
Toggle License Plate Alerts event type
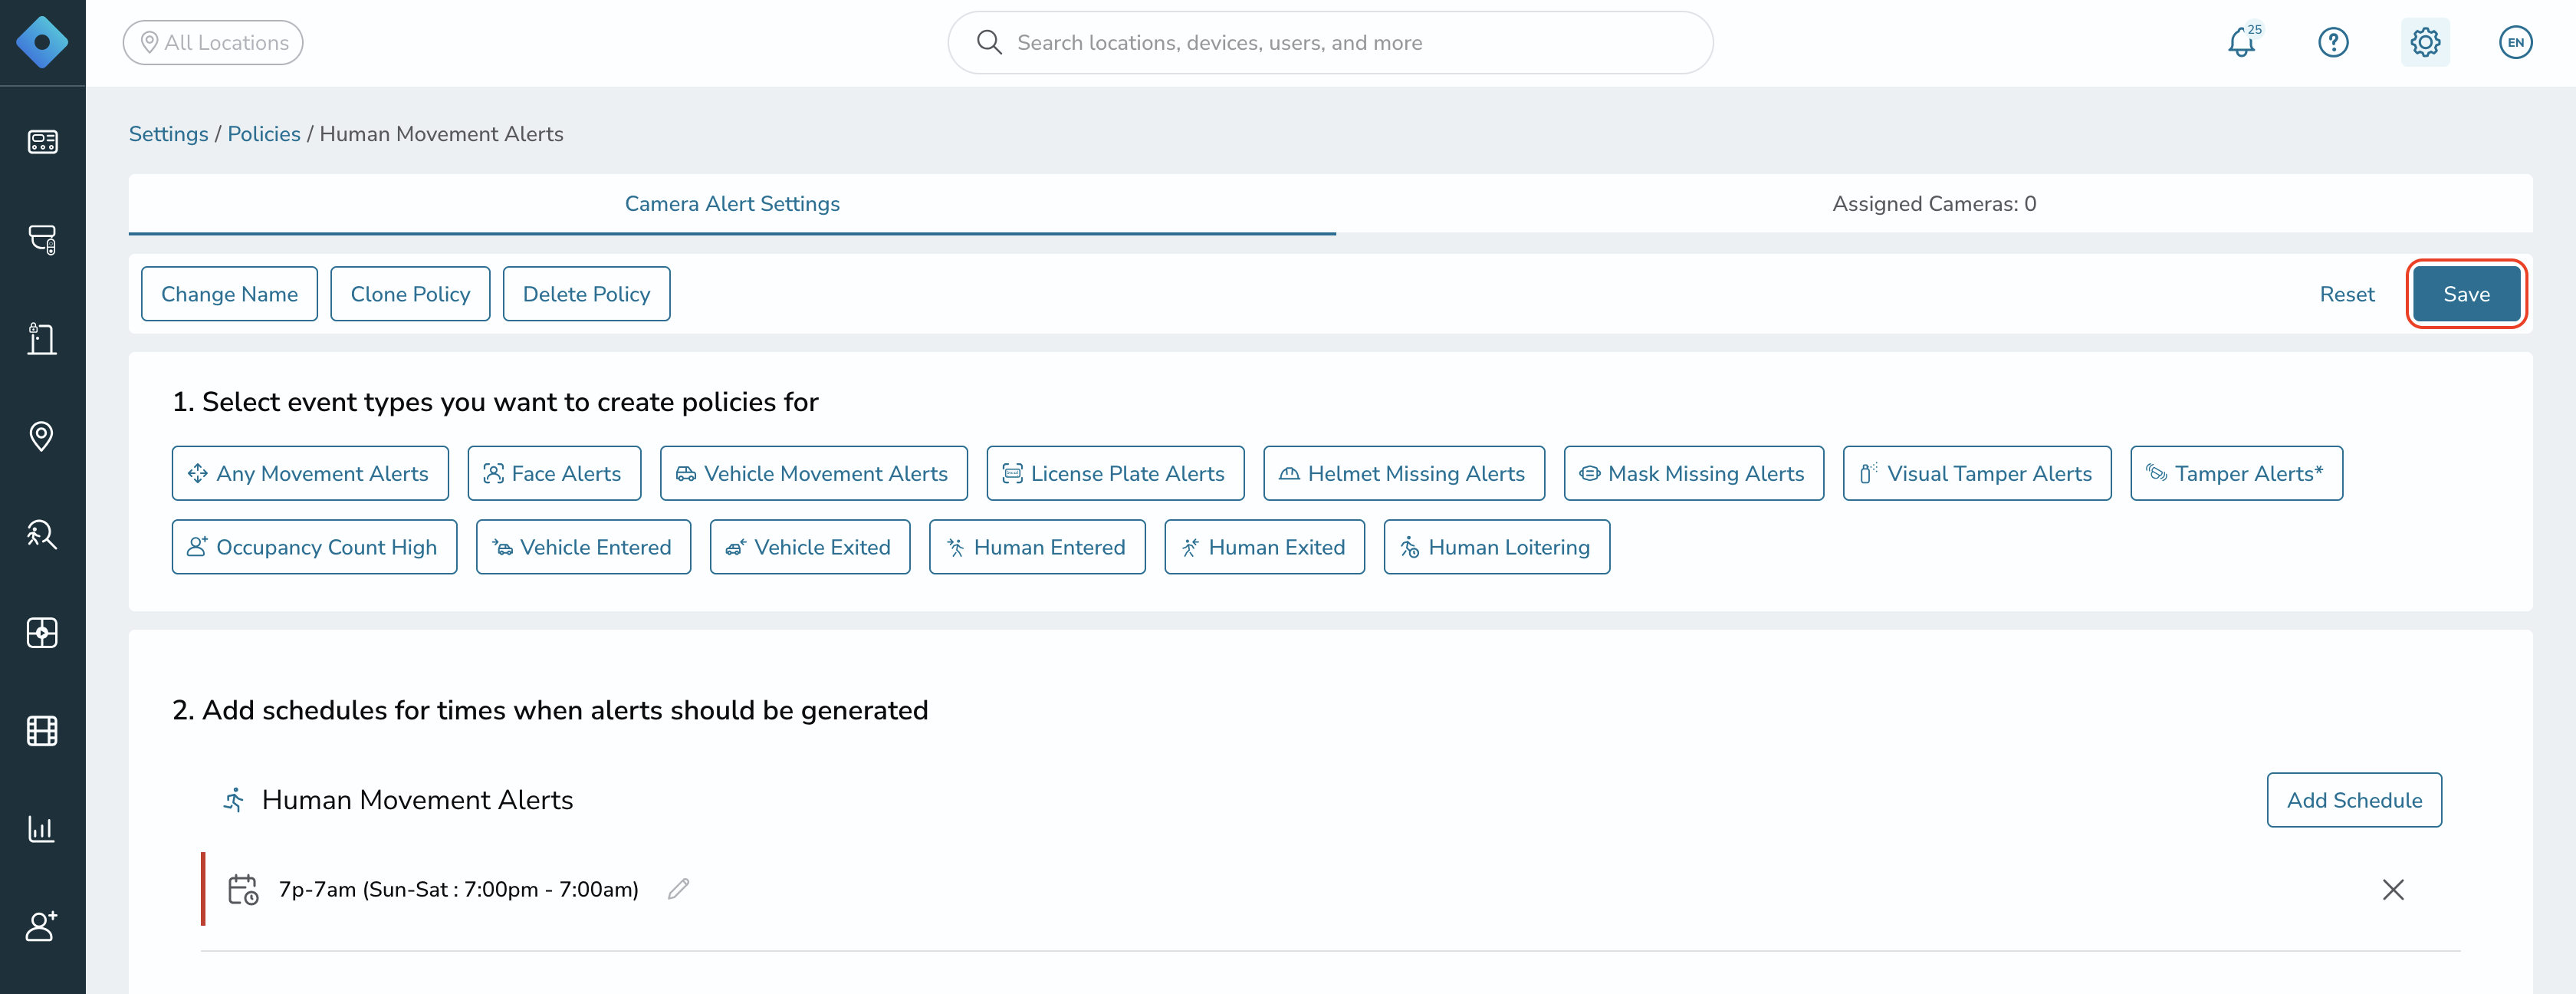click(1115, 473)
